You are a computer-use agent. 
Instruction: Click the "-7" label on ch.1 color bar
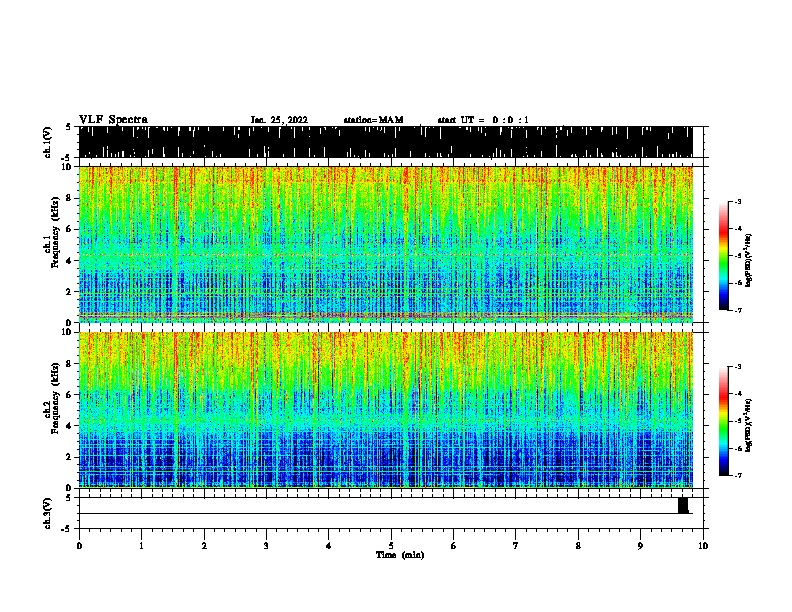(738, 311)
